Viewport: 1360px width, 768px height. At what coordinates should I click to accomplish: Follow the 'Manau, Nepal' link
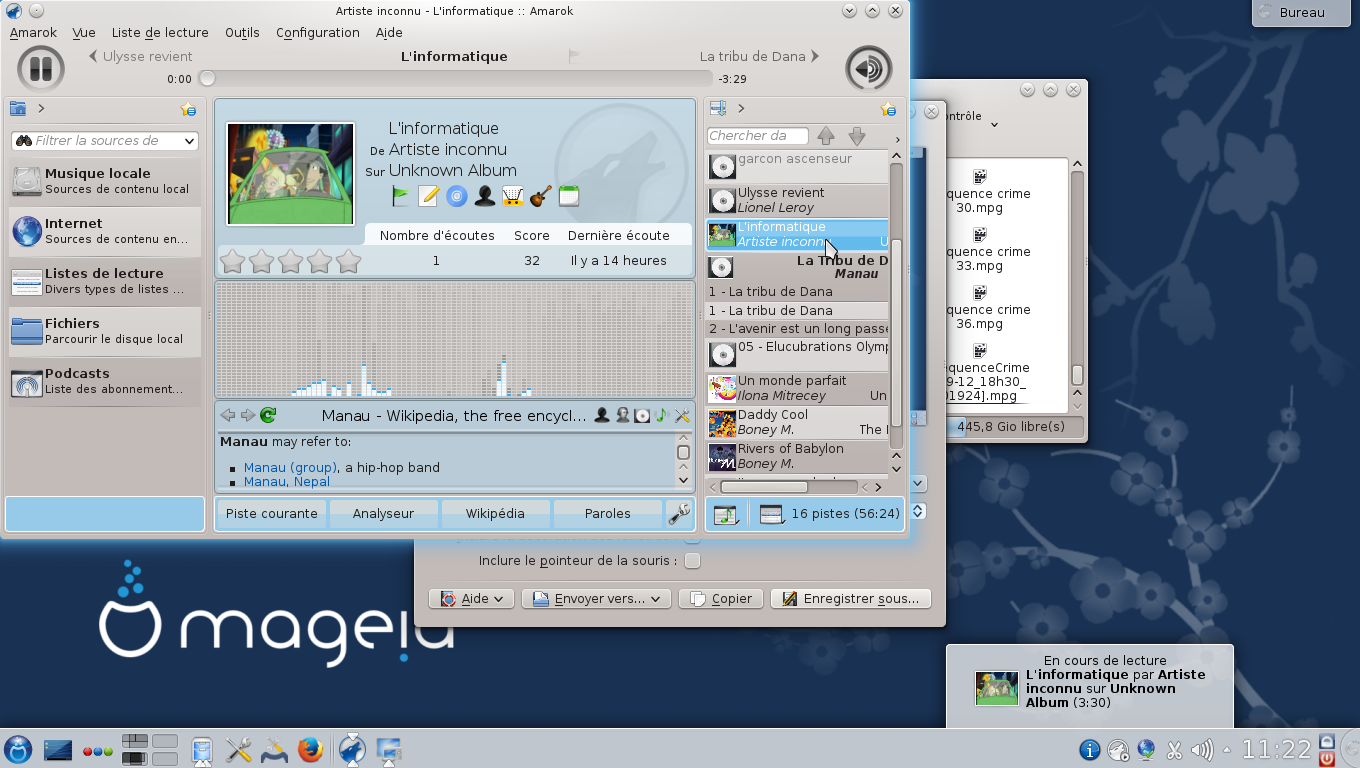287,482
